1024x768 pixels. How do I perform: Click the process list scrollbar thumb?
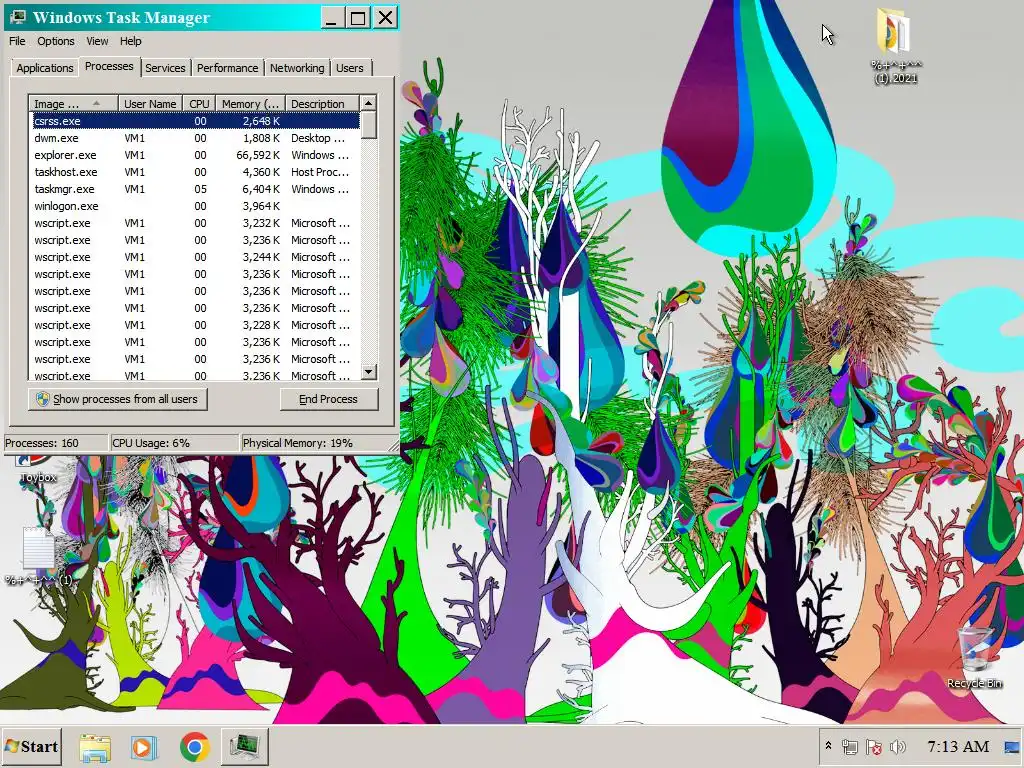(x=368, y=125)
